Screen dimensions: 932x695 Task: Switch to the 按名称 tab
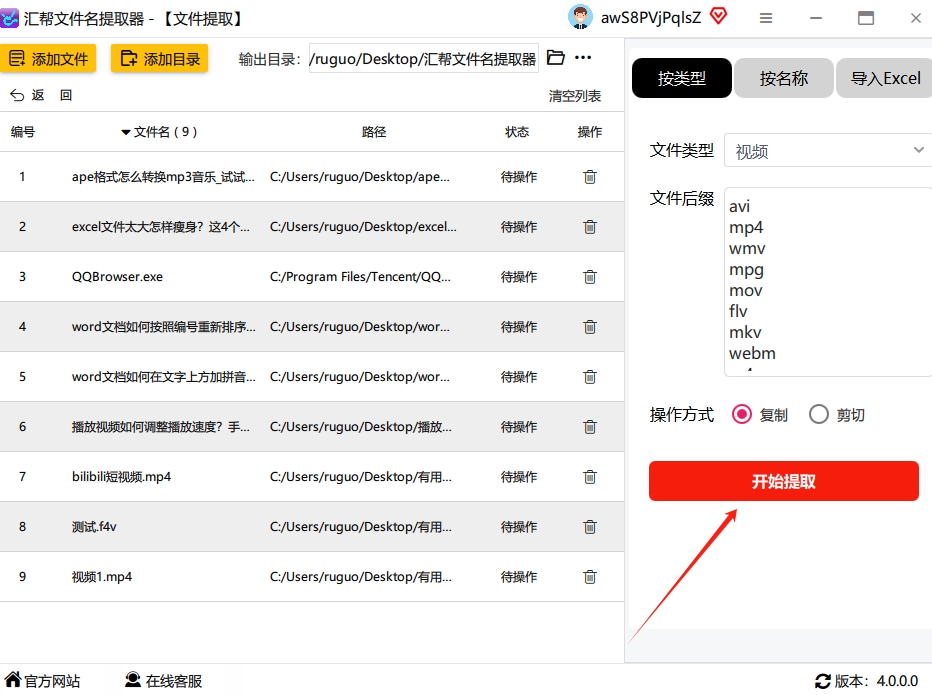click(x=783, y=78)
